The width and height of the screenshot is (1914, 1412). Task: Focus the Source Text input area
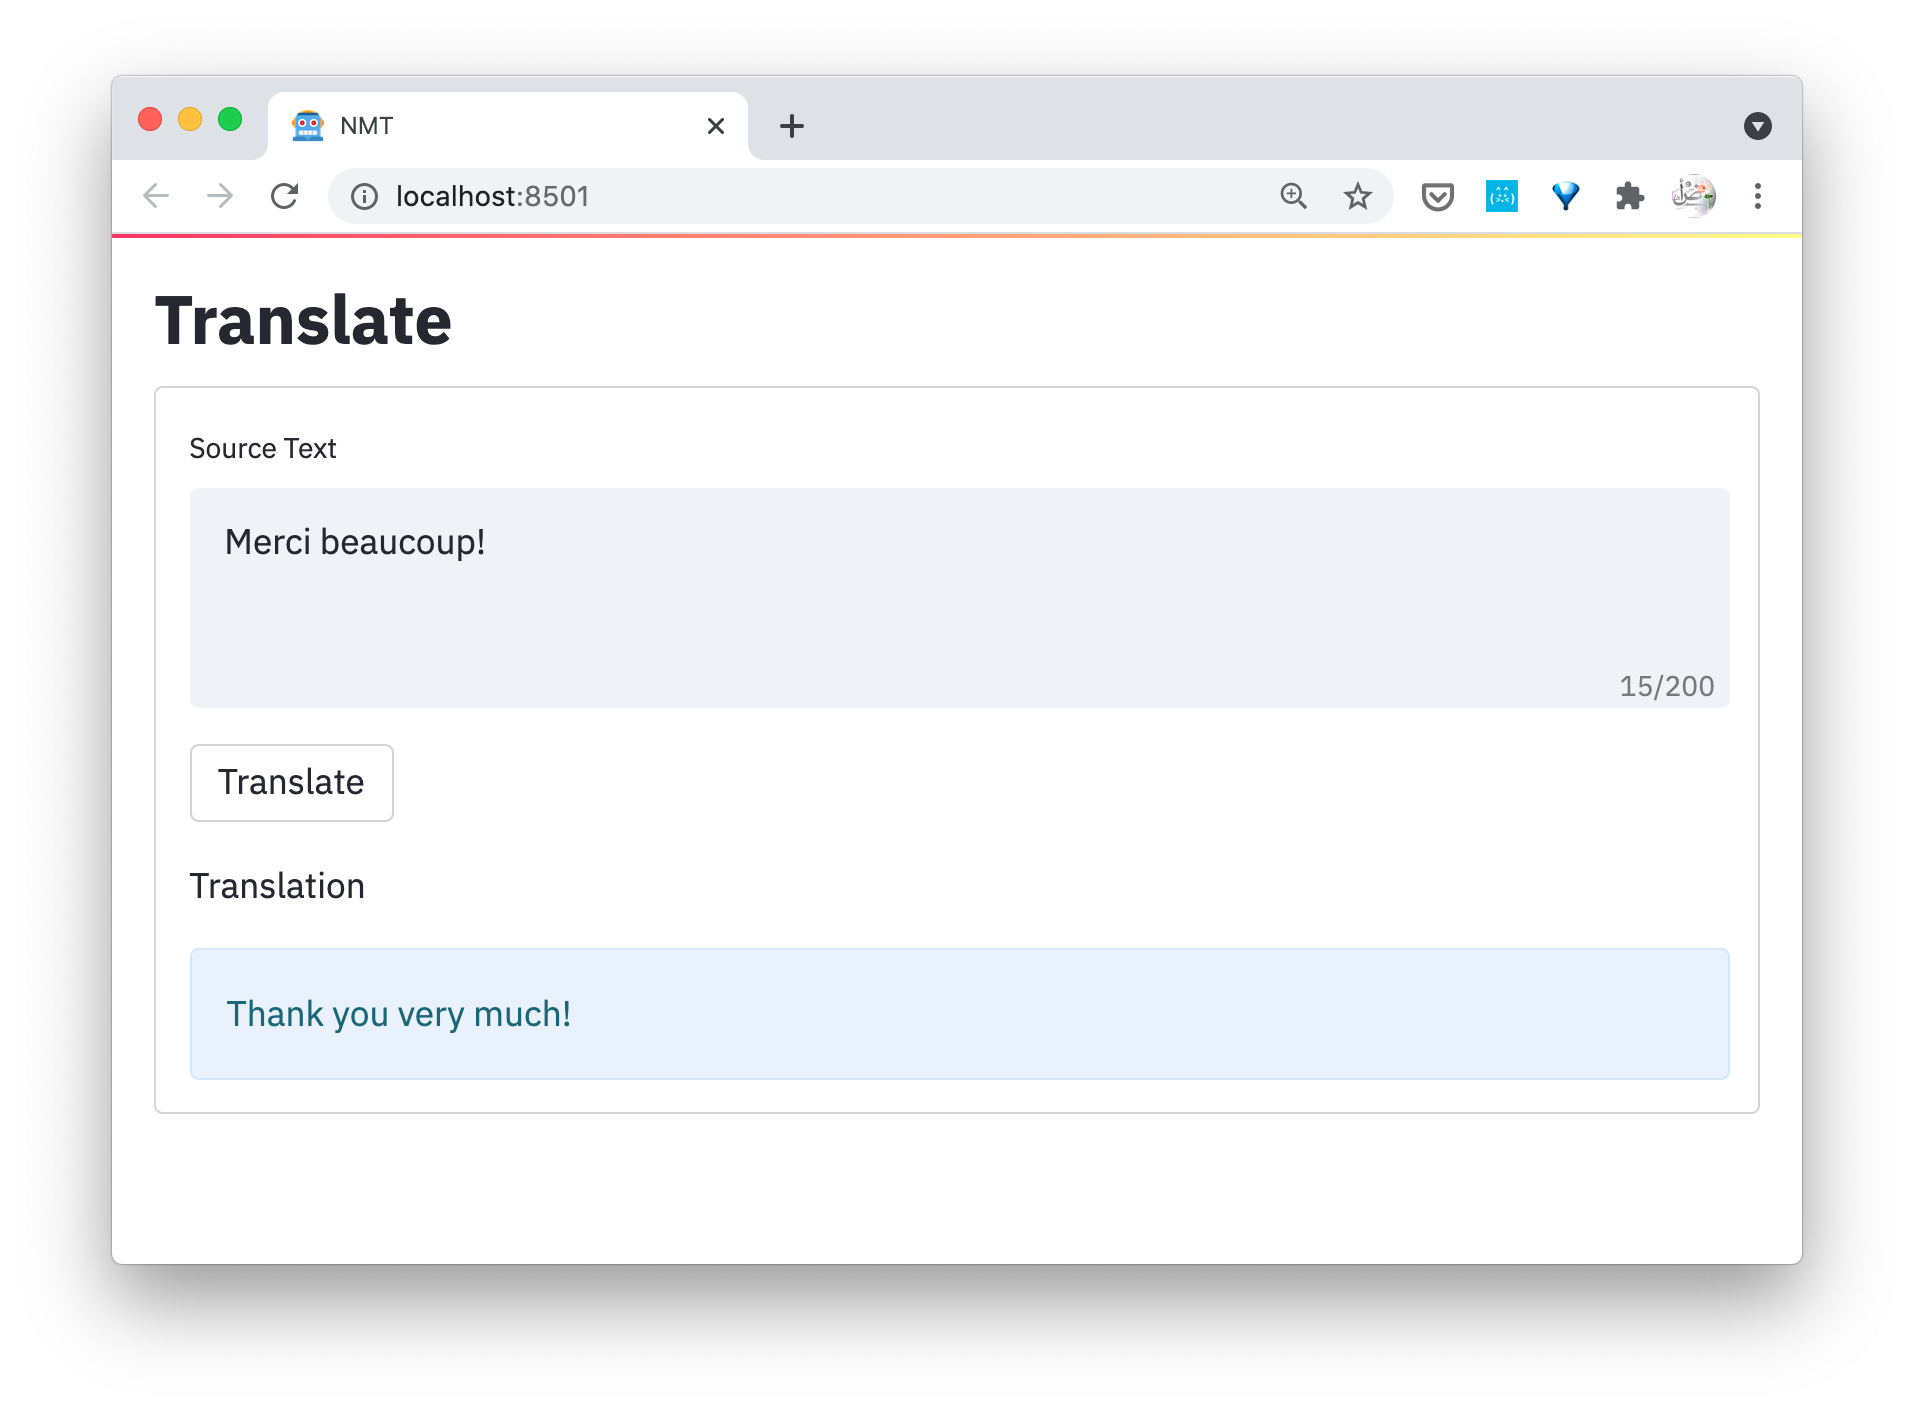[960, 598]
